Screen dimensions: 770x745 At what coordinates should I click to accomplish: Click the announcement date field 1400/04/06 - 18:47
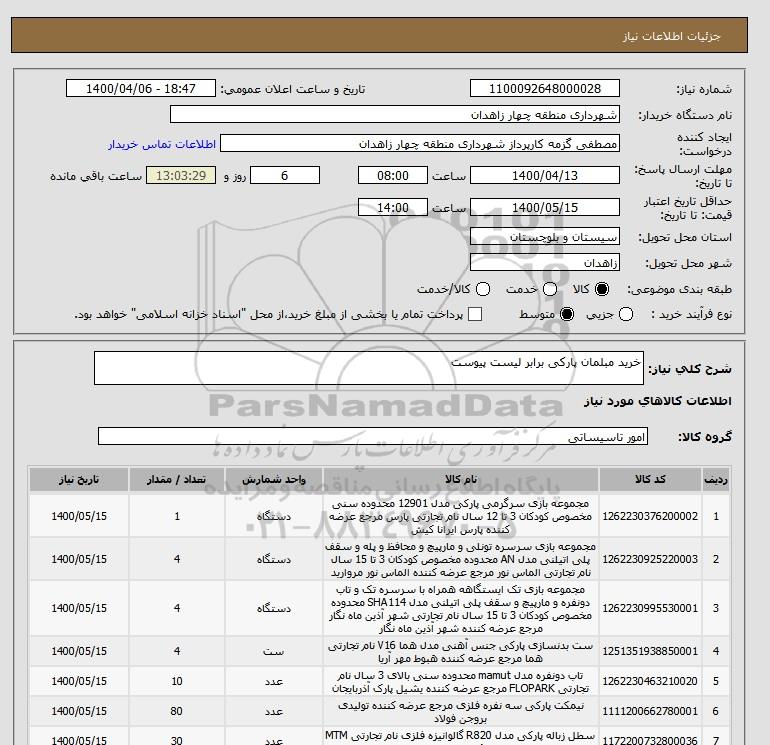(141, 88)
